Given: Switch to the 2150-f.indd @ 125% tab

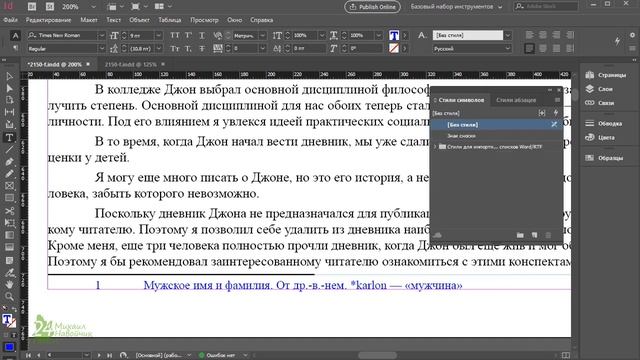Looking at the screenshot, I should 131,64.
